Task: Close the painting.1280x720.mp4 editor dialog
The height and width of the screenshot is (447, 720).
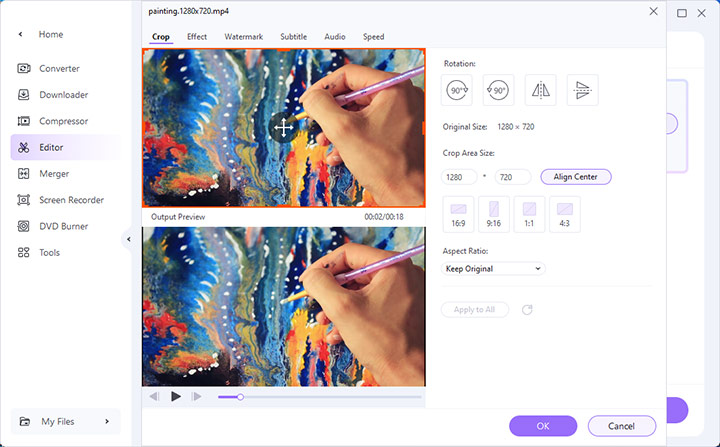Action: 653,11
